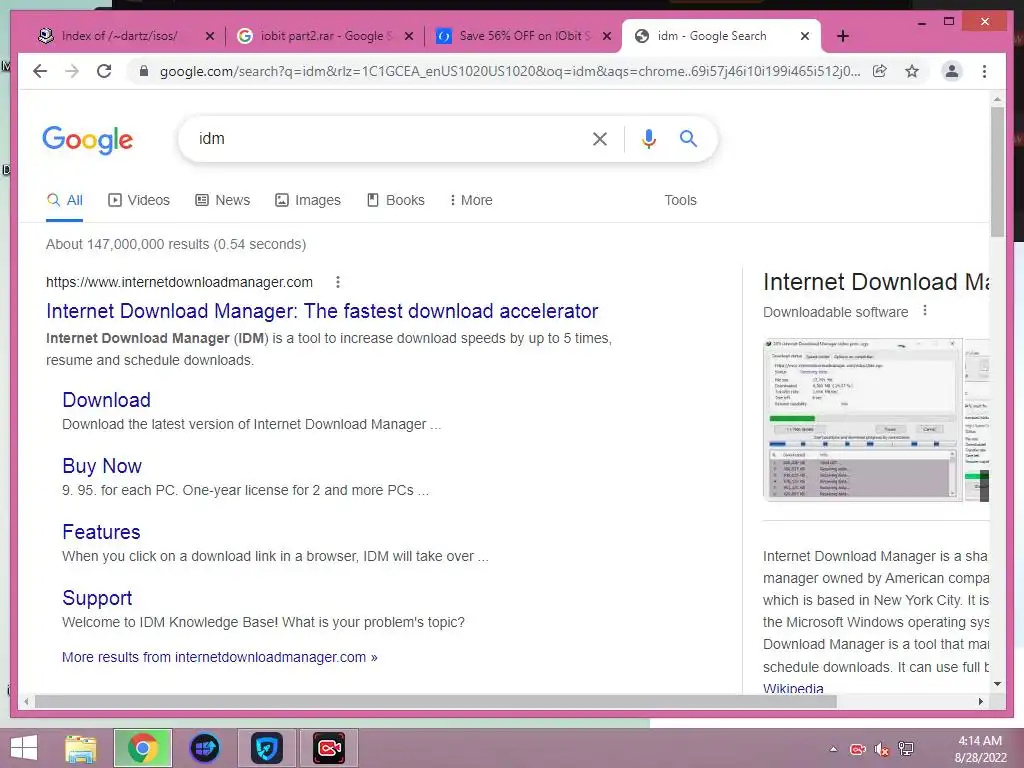This screenshot has width=1024, height=768.
Task: Click the Chrome taskbar icon
Action: pyautogui.click(x=142, y=748)
